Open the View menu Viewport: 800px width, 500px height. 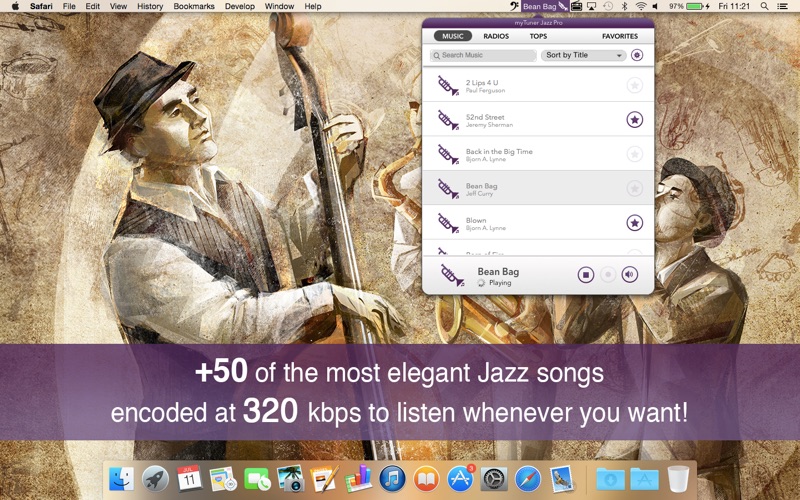point(118,6)
